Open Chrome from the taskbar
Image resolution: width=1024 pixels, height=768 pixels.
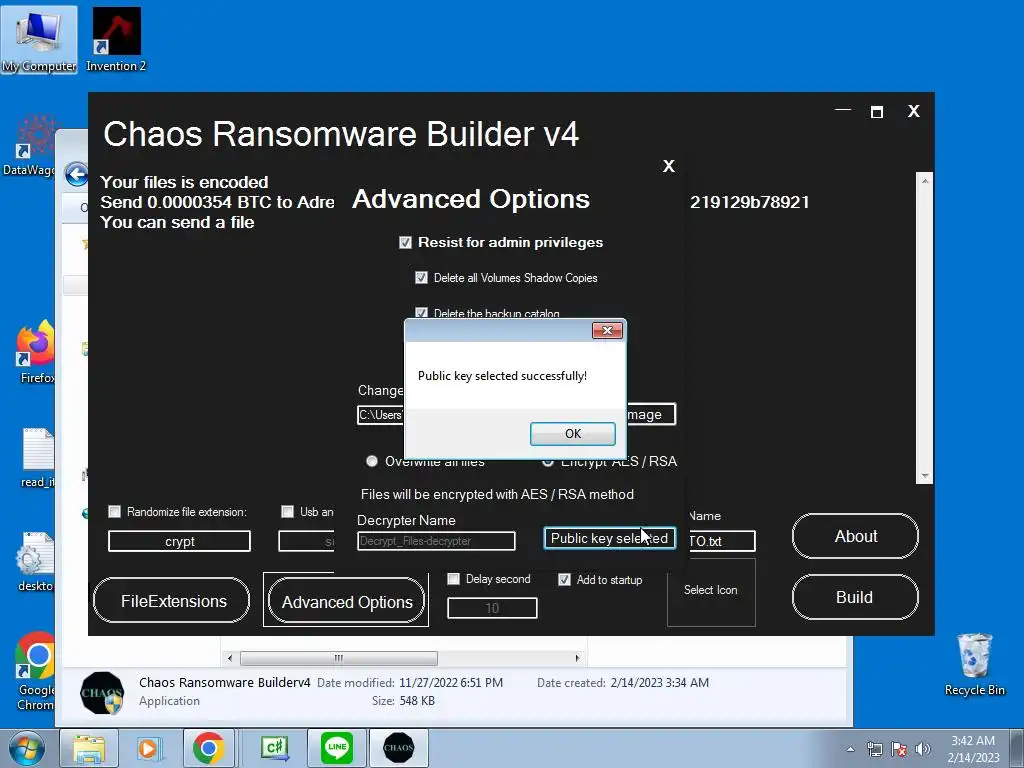[208, 748]
